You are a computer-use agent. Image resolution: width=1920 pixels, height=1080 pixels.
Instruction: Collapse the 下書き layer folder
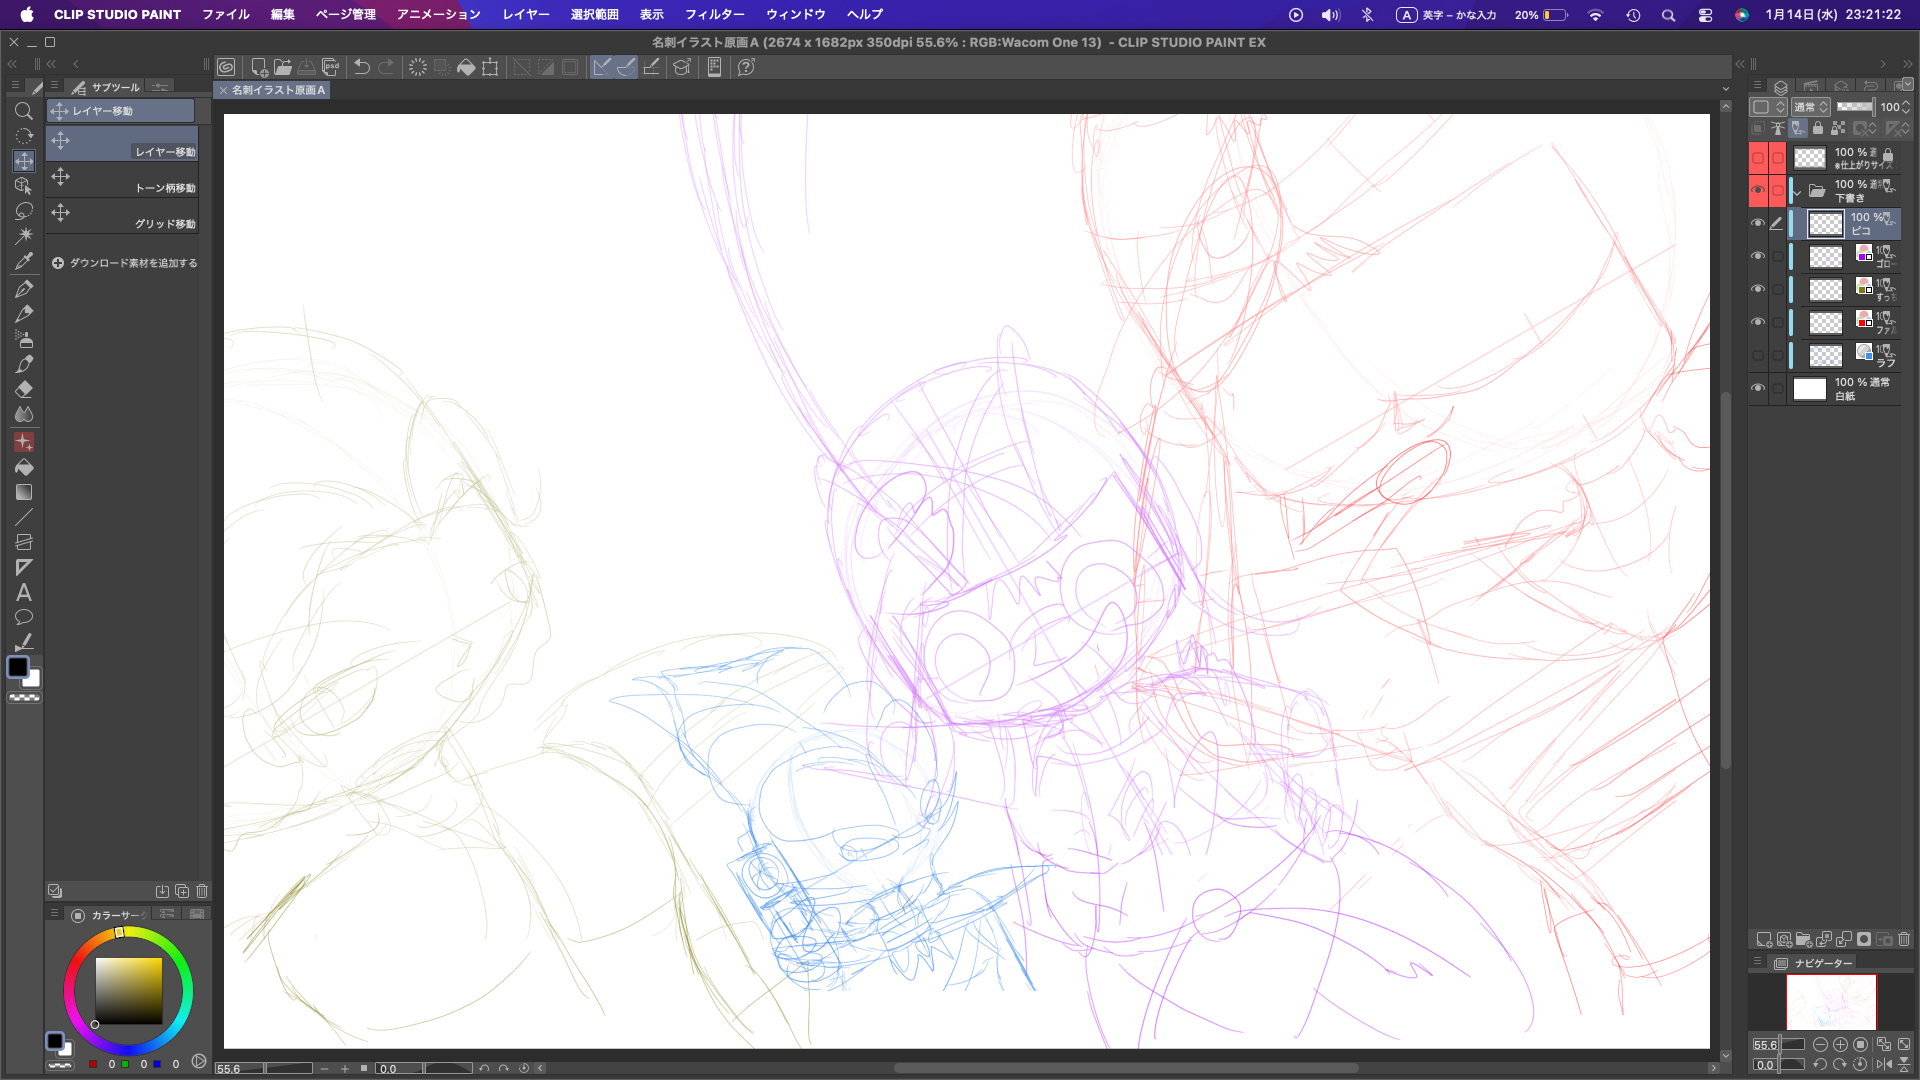click(1797, 191)
